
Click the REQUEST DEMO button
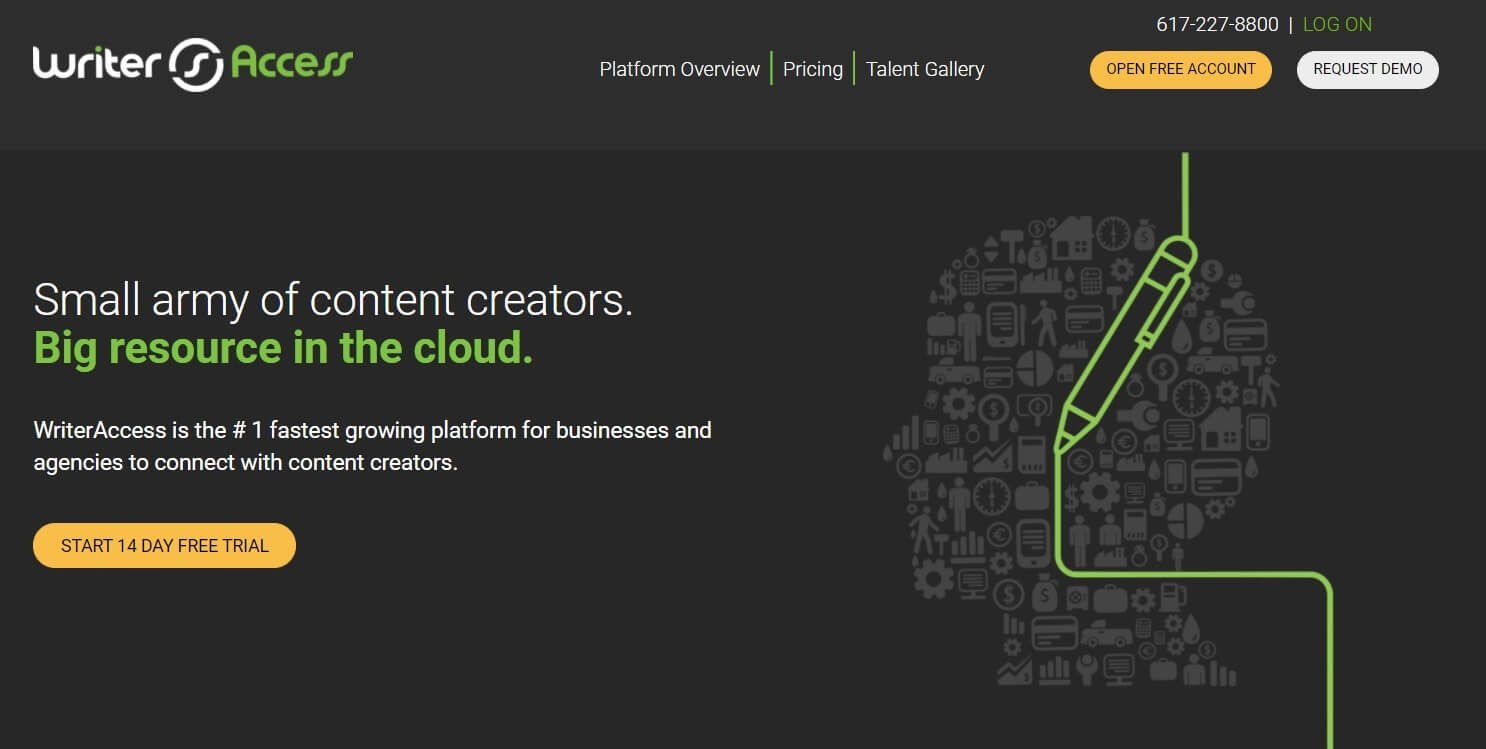pos(1368,70)
